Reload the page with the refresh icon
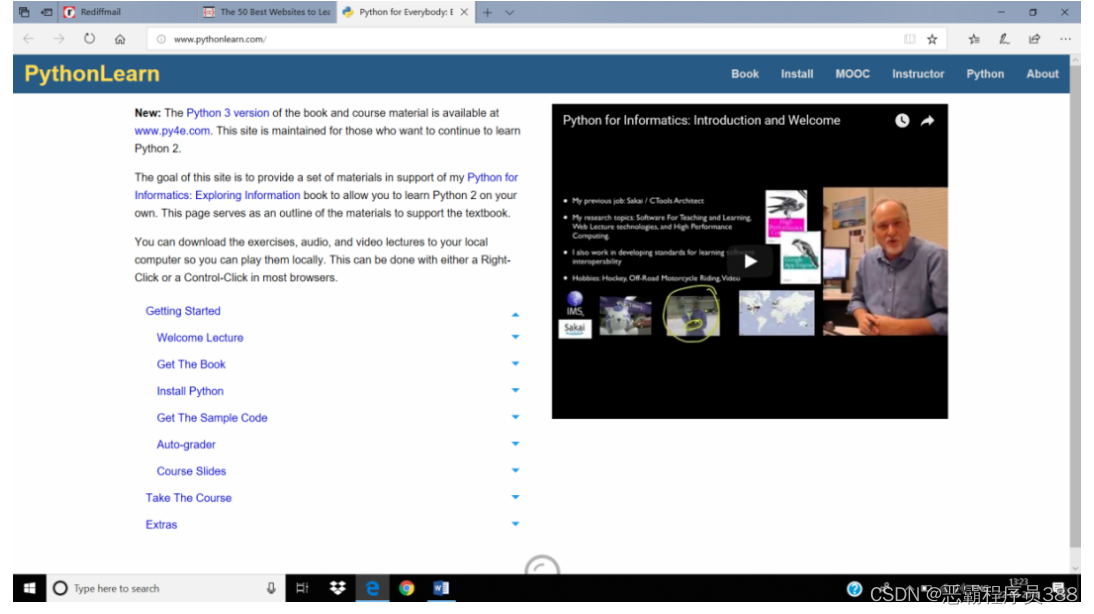This screenshot has width=1094, height=614. 89,39
